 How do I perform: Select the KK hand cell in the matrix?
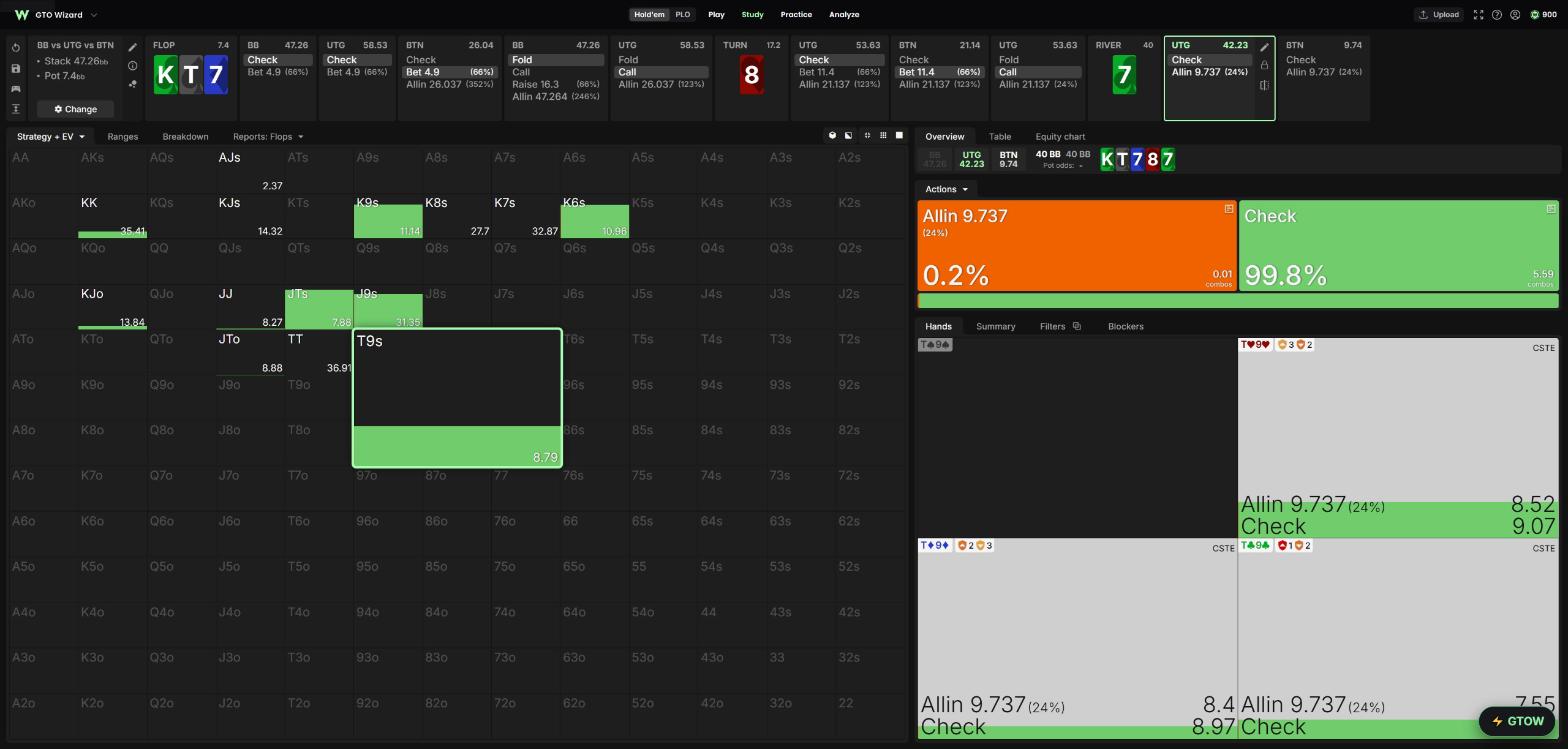pos(112,216)
